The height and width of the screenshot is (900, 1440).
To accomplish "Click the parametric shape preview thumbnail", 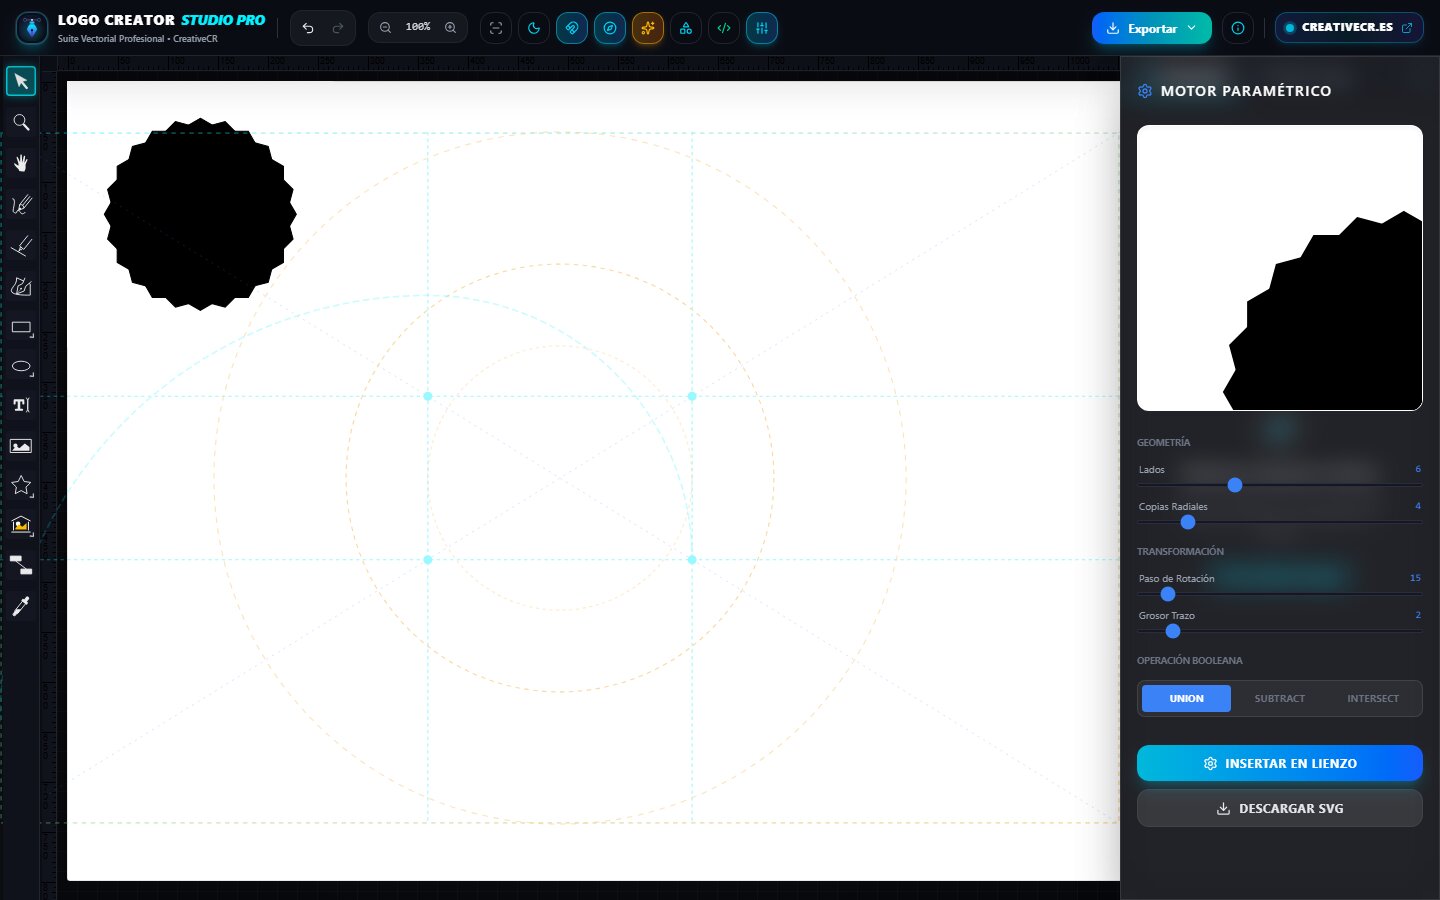I will pyautogui.click(x=1280, y=268).
